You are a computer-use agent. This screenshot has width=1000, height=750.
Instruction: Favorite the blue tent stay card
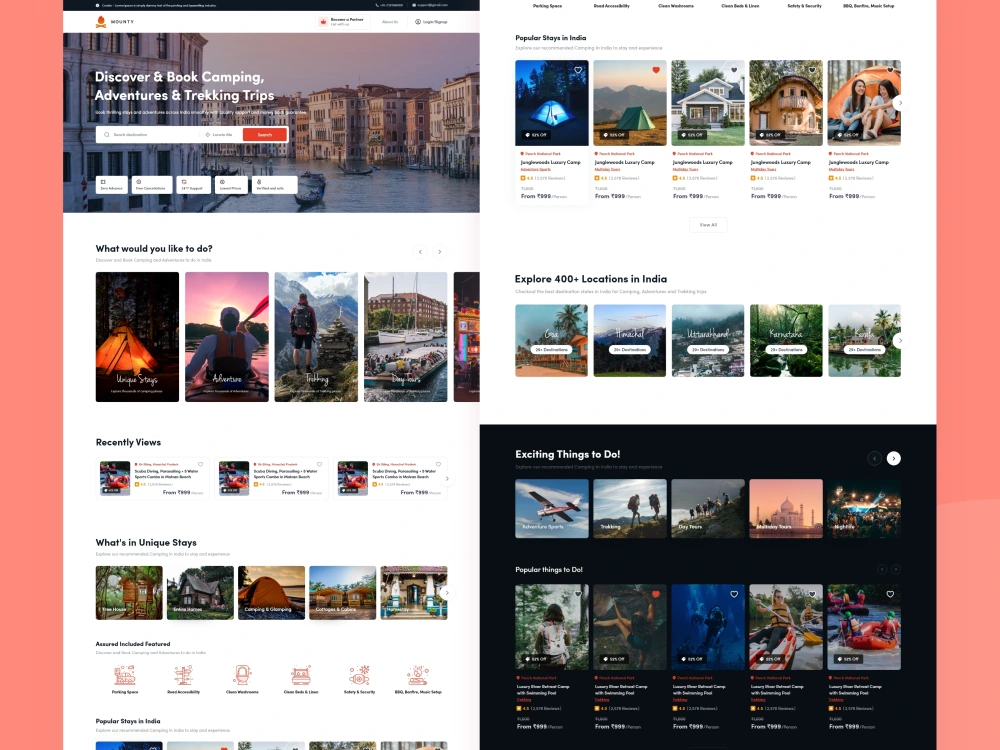click(578, 70)
